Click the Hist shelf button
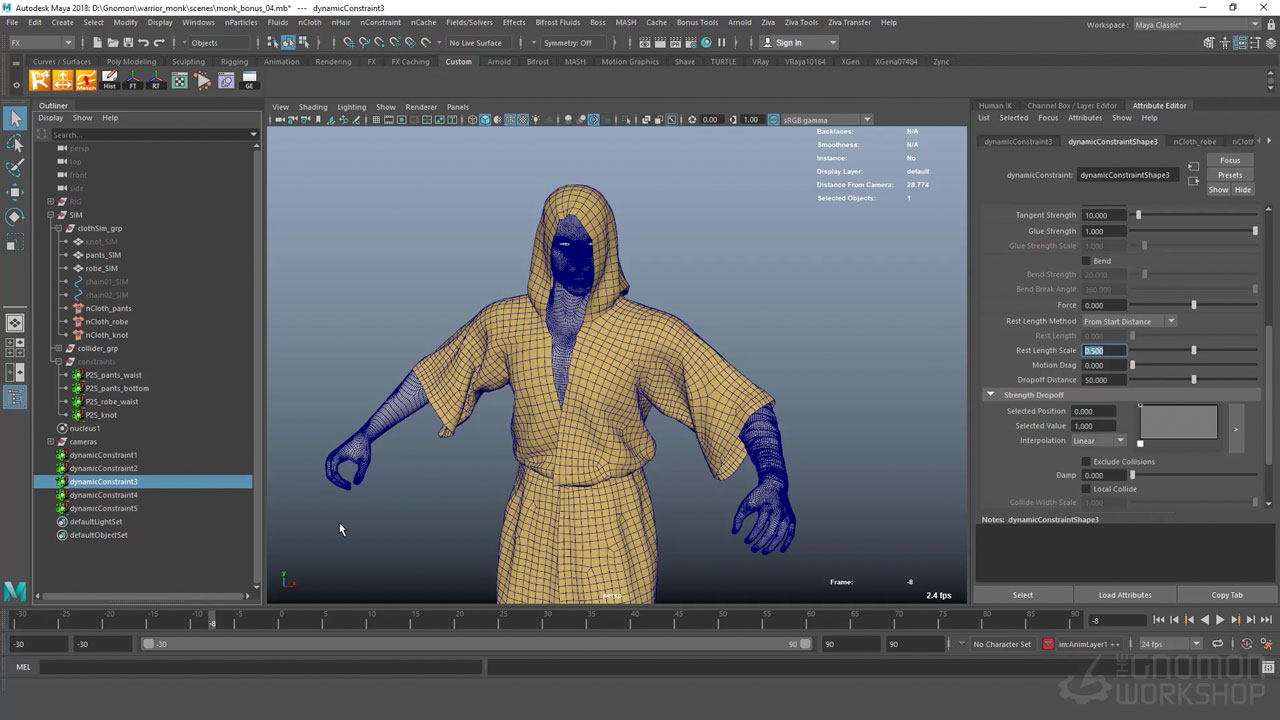The image size is (1280, 720). pos(110,80)
